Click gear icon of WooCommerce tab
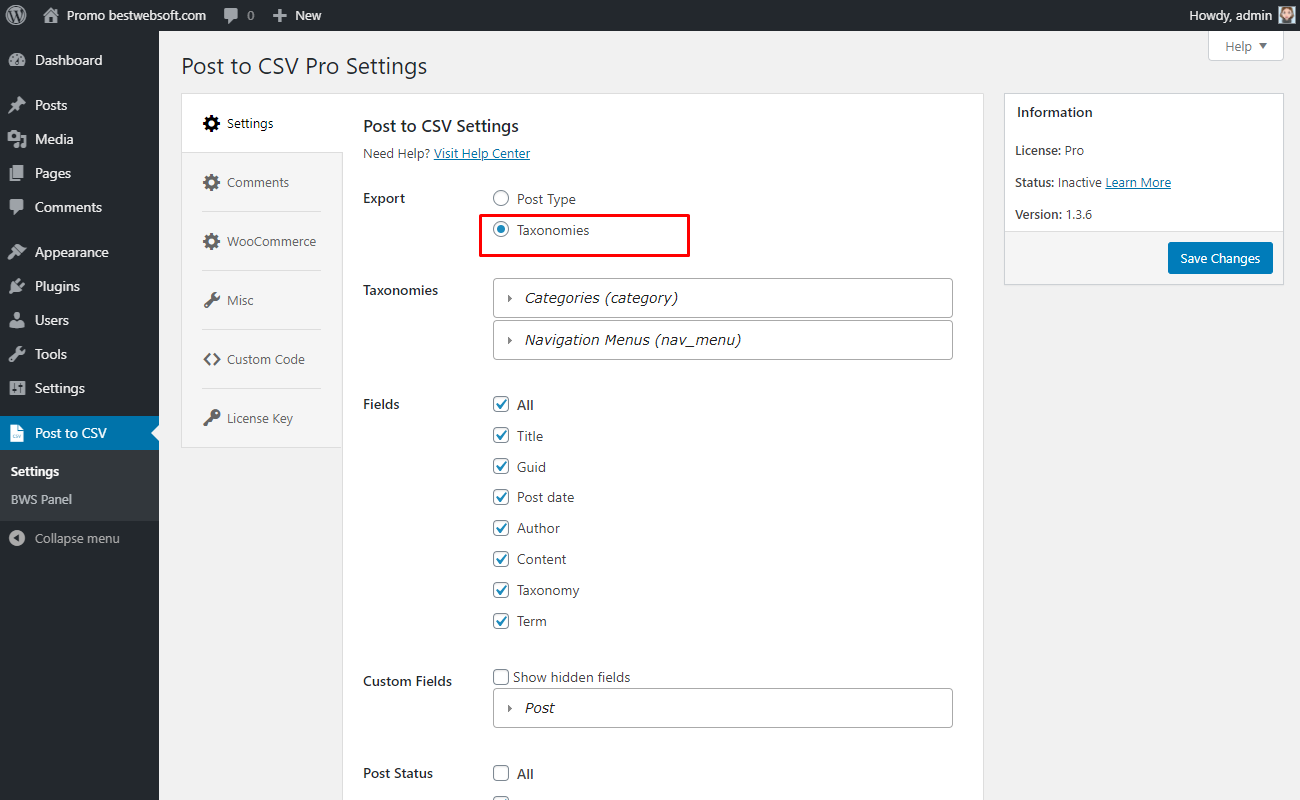1300x800 pixels. click(211, 241)
